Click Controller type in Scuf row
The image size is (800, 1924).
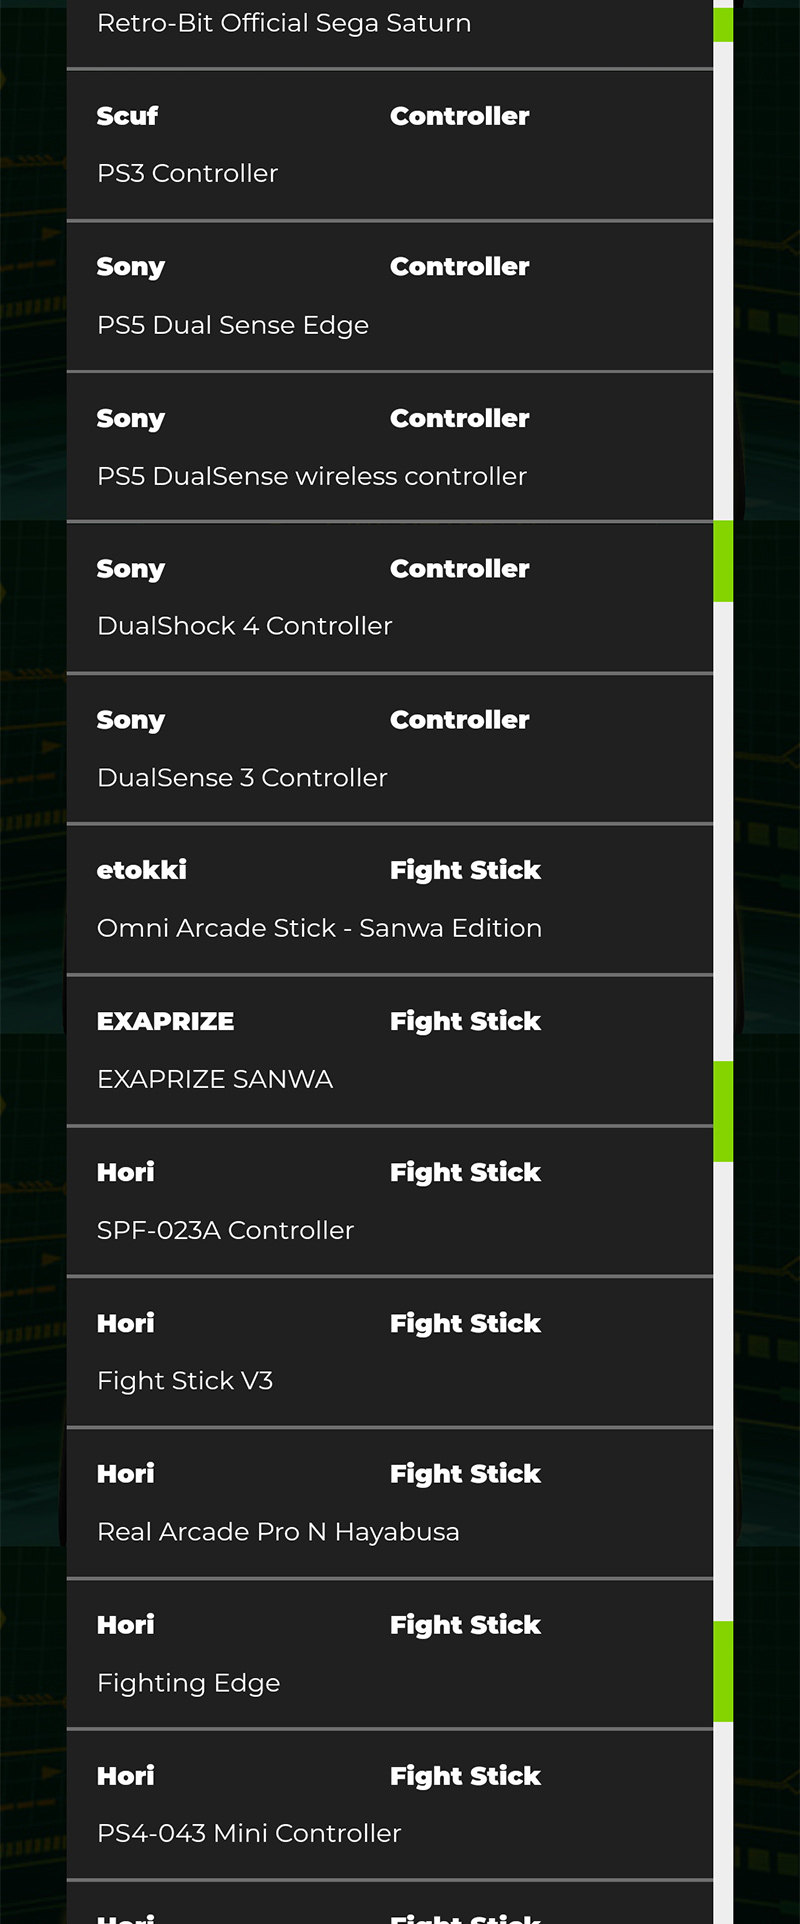coord(459,116)
